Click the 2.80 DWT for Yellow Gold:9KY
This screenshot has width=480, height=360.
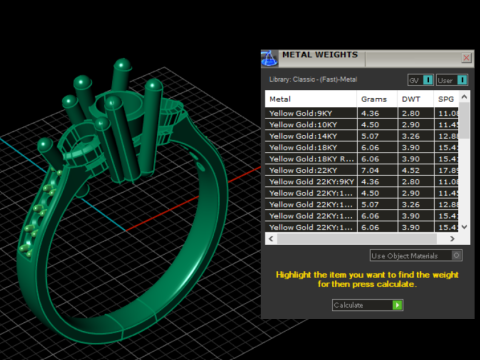(411, 113)
